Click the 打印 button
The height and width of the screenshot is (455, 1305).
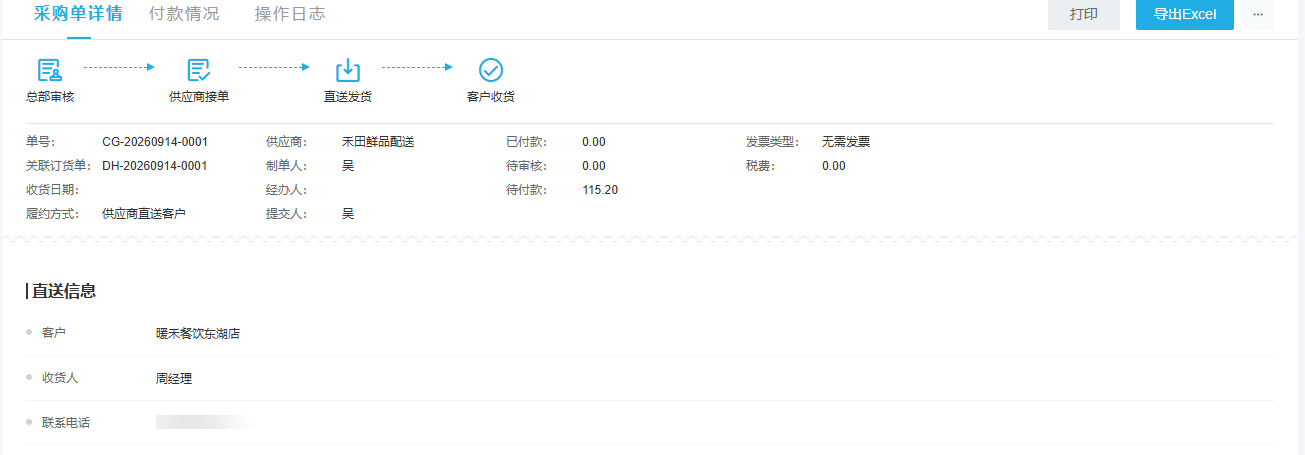coord(1084,14)
